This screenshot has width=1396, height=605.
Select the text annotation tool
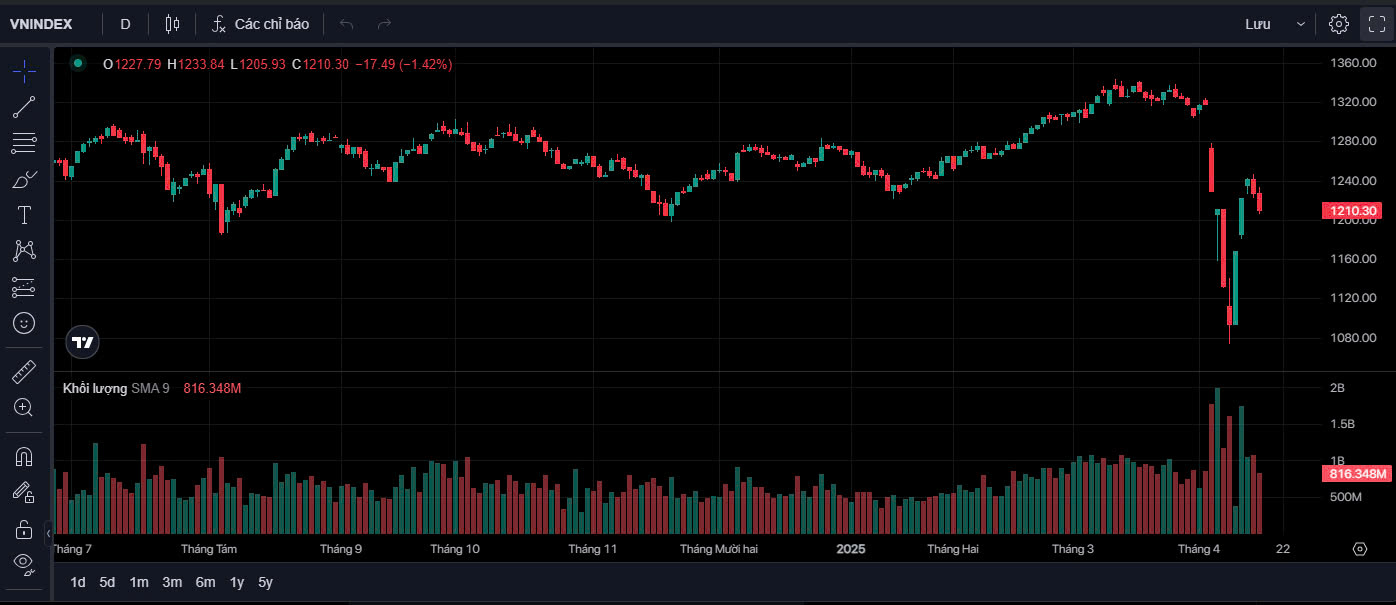pyautogui.click(x=24, y=215)
